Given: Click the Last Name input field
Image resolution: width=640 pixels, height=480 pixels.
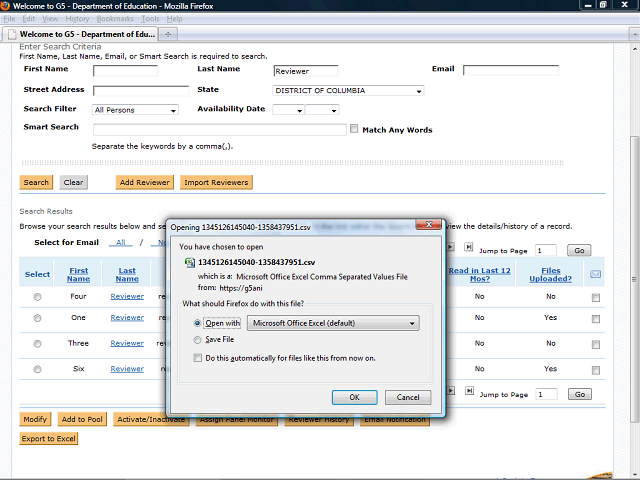Looking at the screenshot, I should click(305, 71).
